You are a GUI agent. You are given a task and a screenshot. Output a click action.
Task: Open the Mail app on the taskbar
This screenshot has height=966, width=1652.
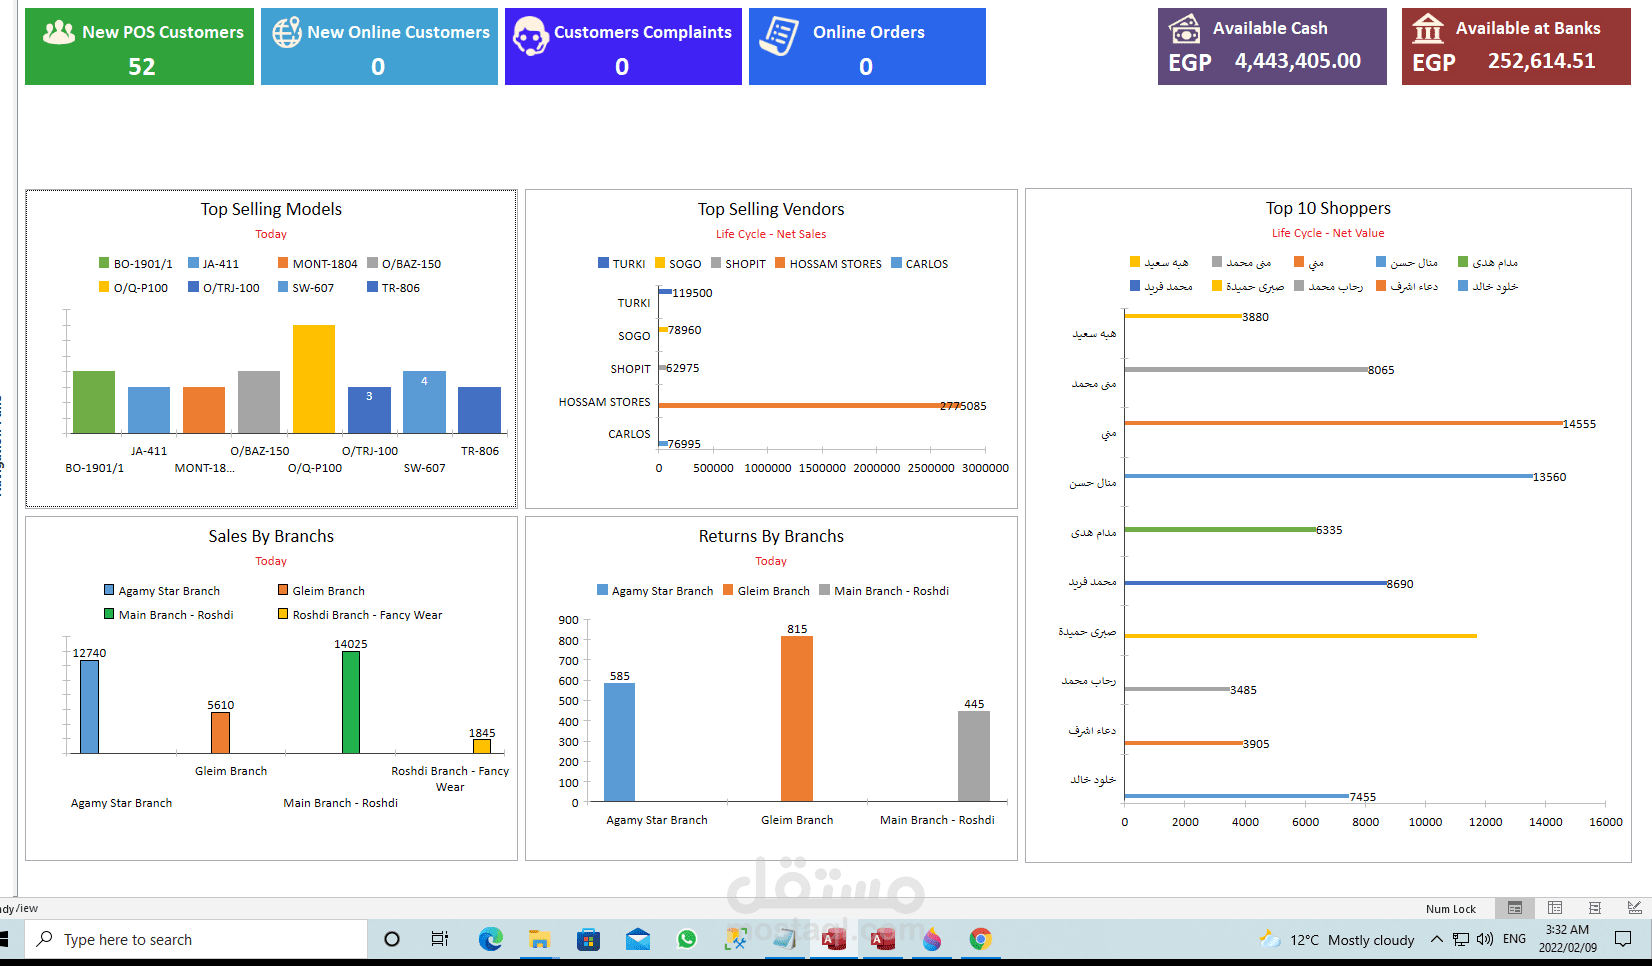point(637,939)
